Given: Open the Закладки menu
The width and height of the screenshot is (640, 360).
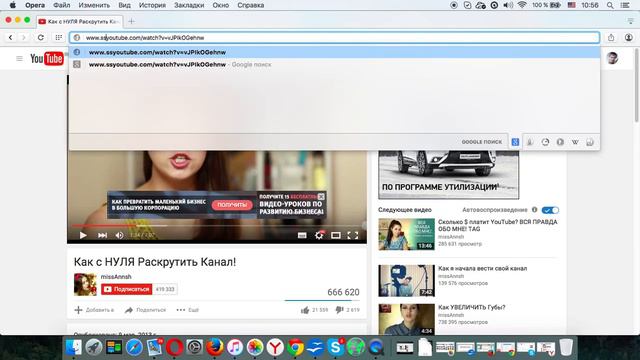Looking at the screenshot, I should click(x=189, y=5).
